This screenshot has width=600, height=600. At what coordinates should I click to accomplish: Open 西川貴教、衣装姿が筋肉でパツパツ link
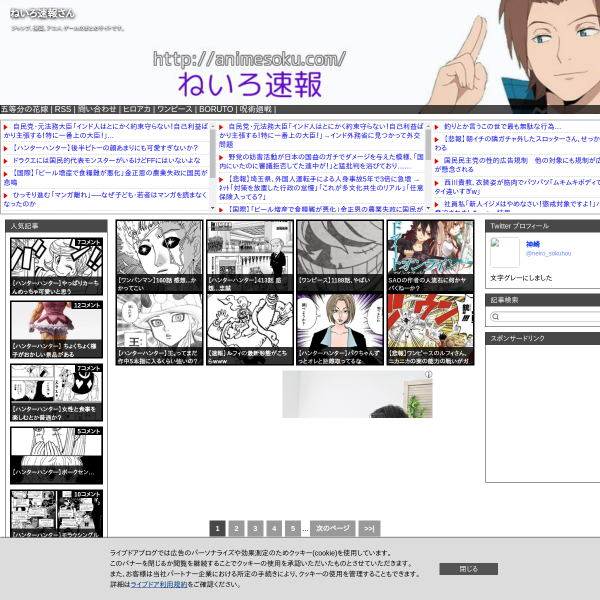point(517,187)
